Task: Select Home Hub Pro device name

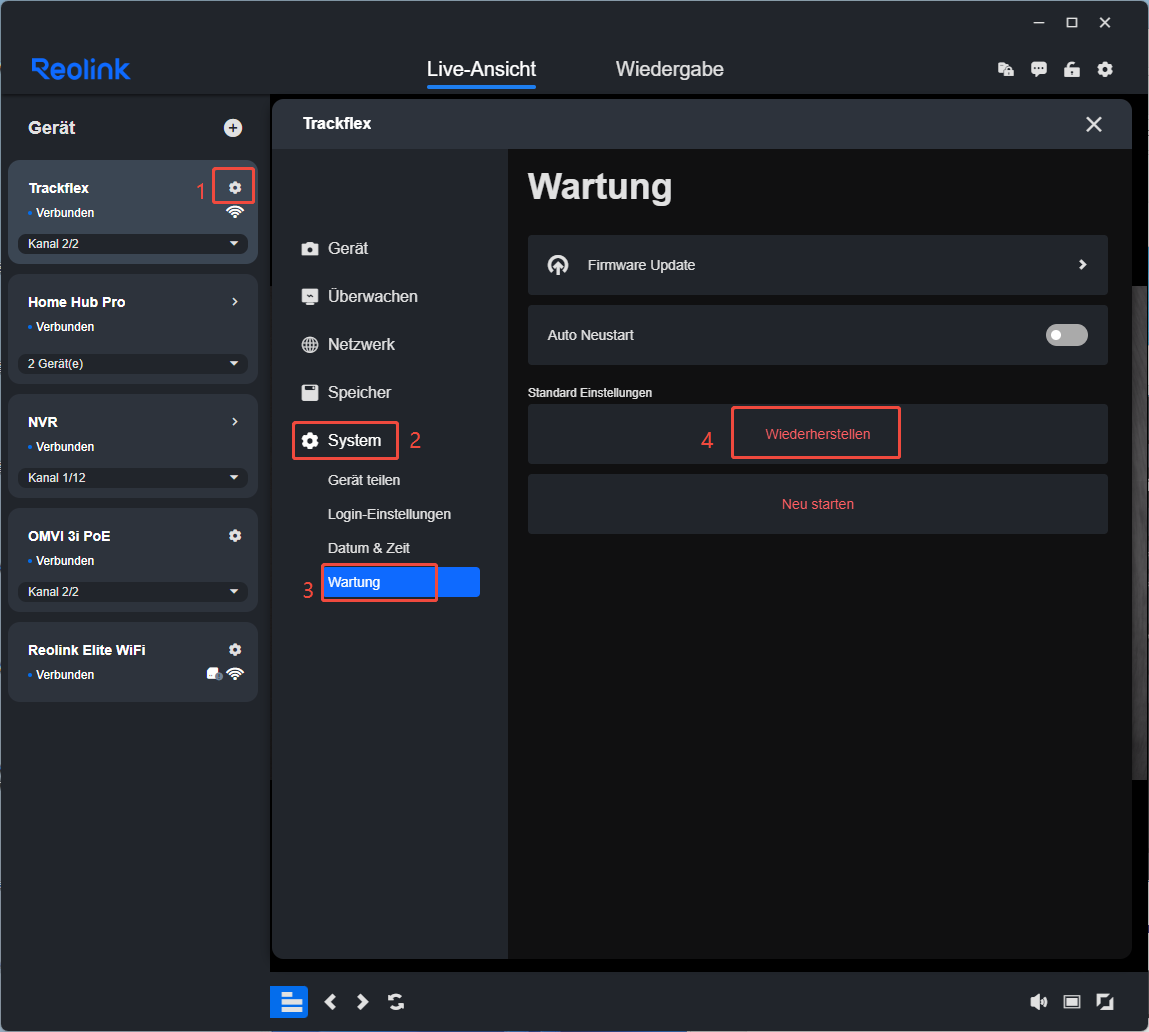Action: [x=76, y=302]
